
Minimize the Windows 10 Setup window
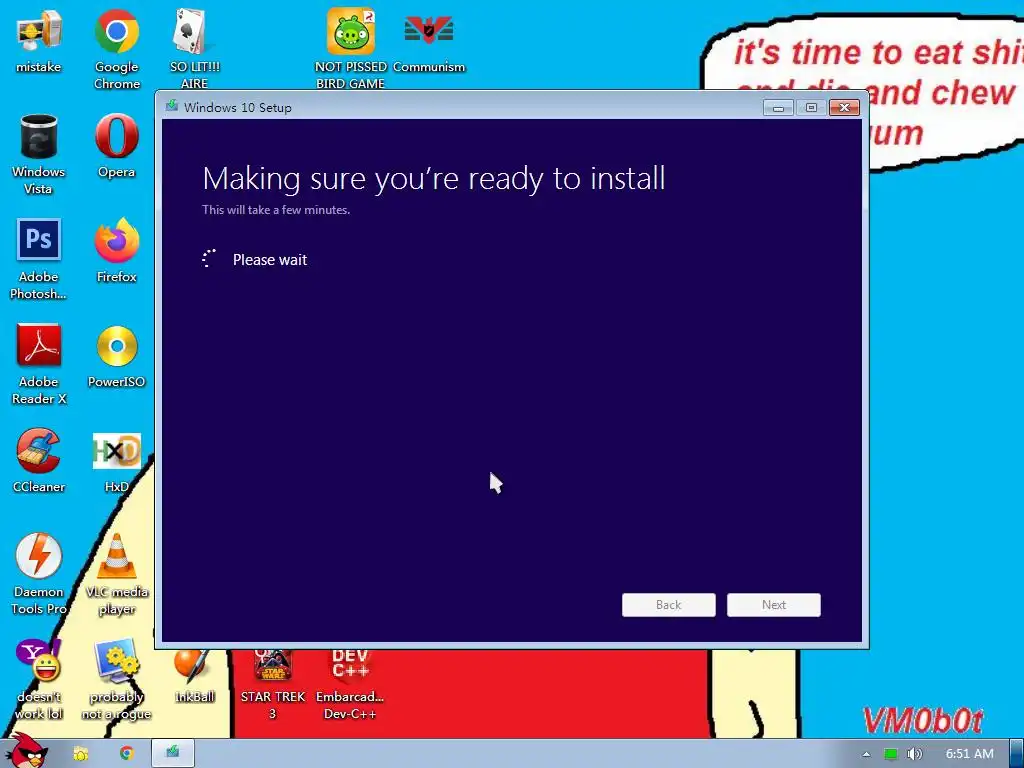tap(778, 108)
